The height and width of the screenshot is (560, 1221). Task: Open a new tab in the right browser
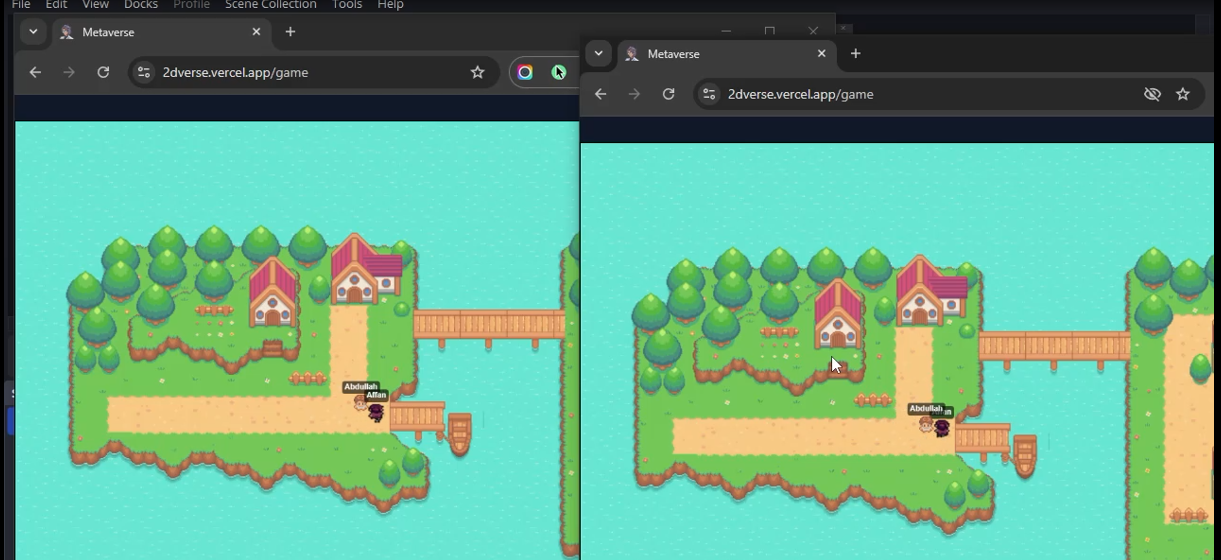point(855,54)
